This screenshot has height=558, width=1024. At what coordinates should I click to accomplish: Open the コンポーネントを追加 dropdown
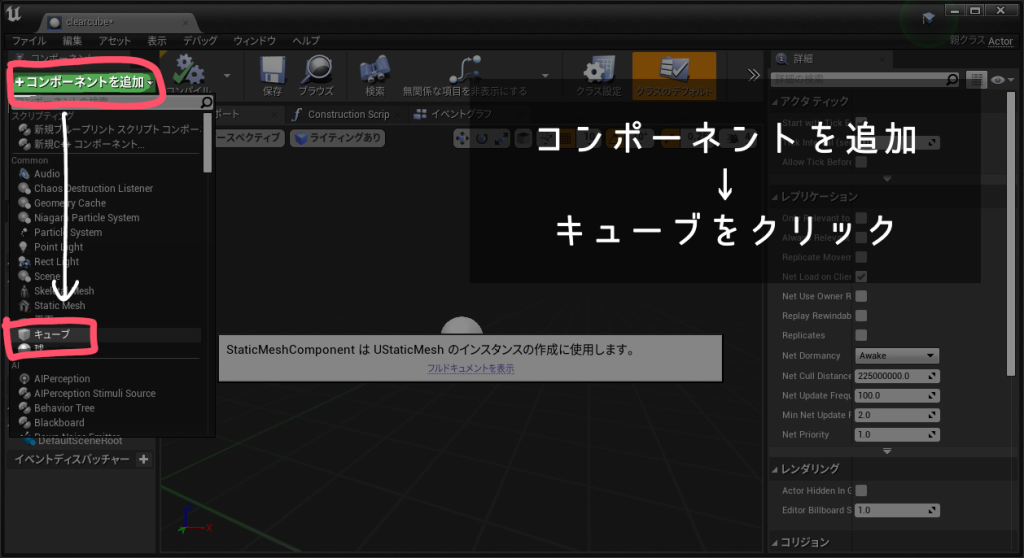[84, 82]
